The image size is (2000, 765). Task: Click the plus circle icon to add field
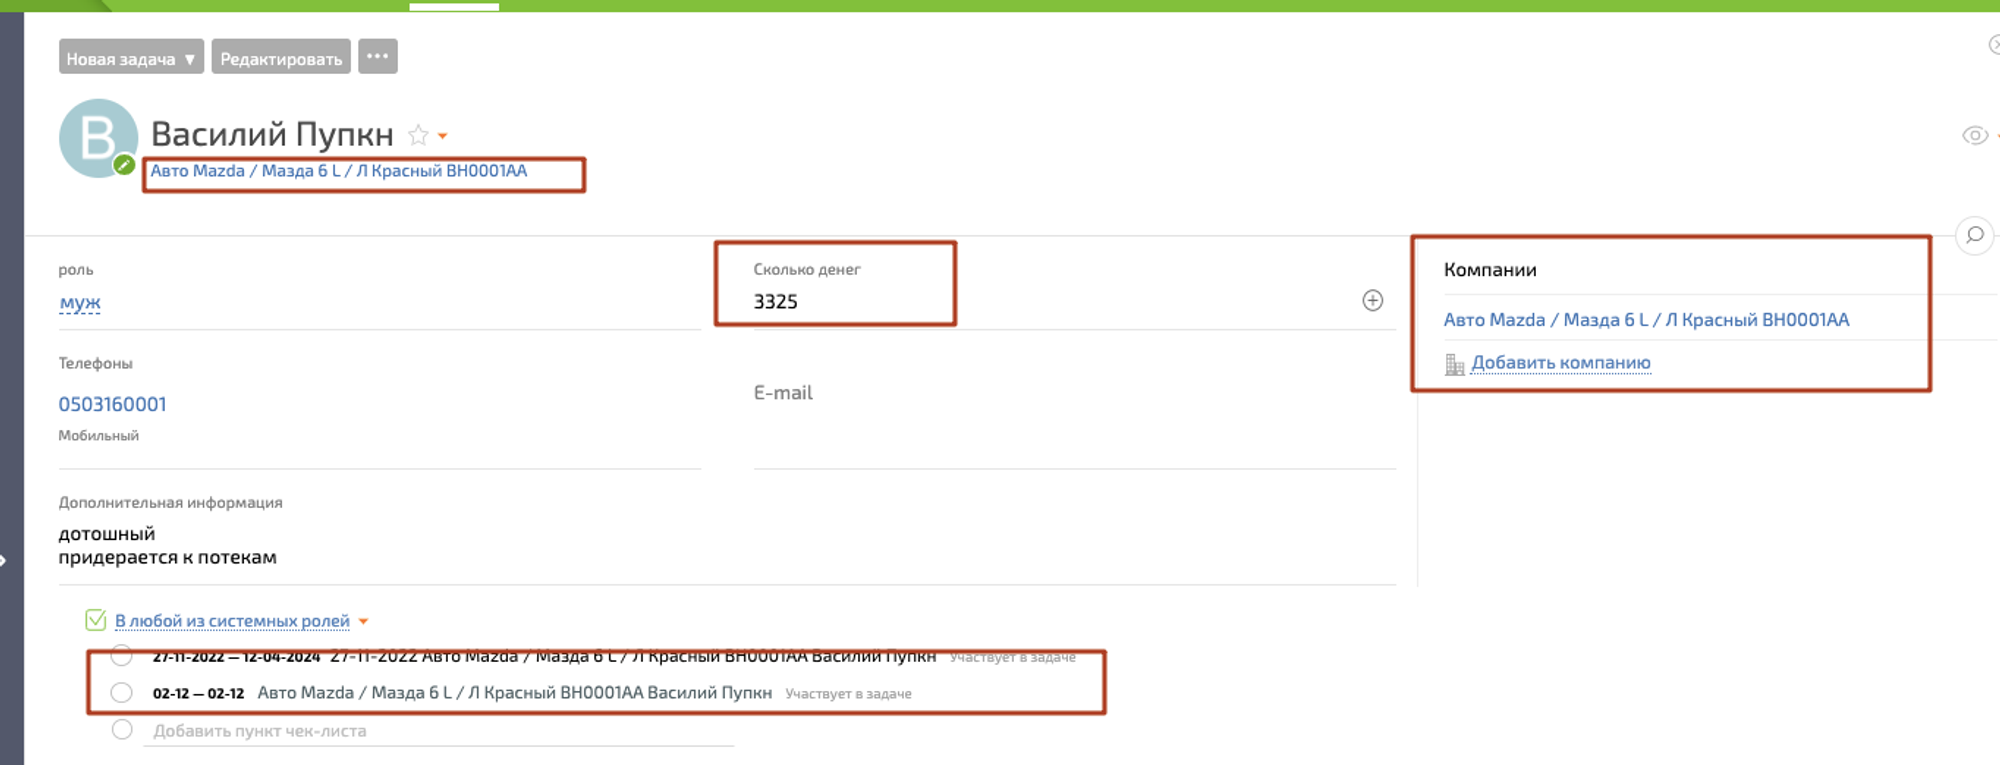click(1372, 301)
